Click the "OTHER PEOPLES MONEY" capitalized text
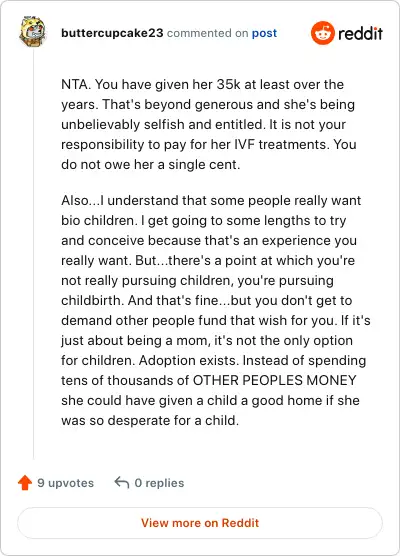Screen dimensions: 400x556 [274, 380]
